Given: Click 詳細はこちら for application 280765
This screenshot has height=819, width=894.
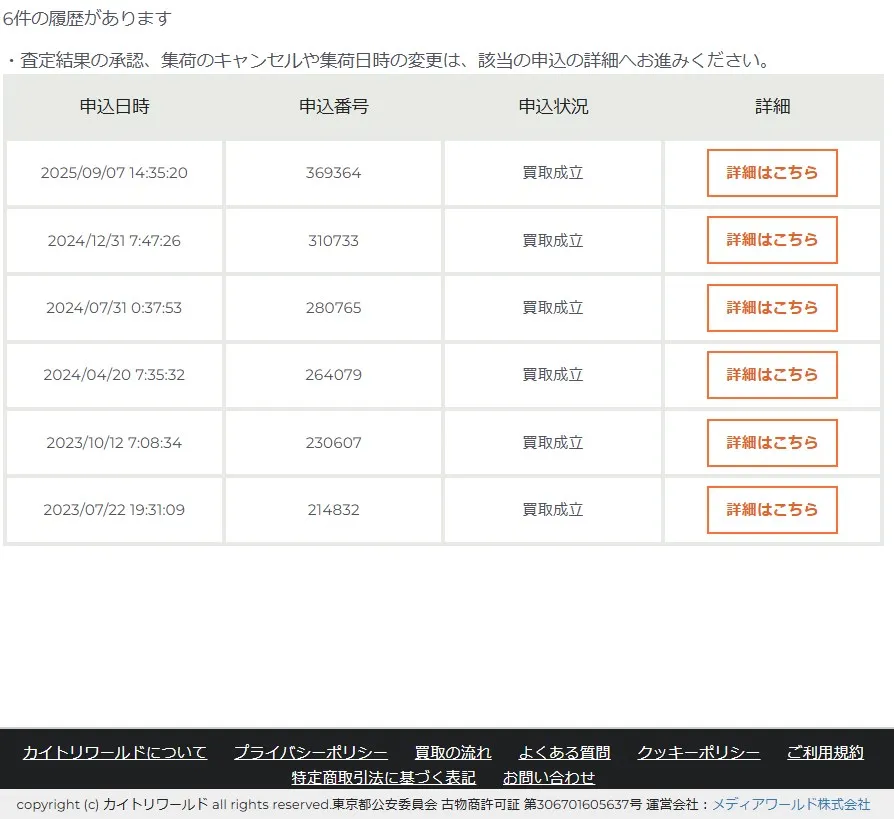Looking at the screenshot, I should [771, 308].
